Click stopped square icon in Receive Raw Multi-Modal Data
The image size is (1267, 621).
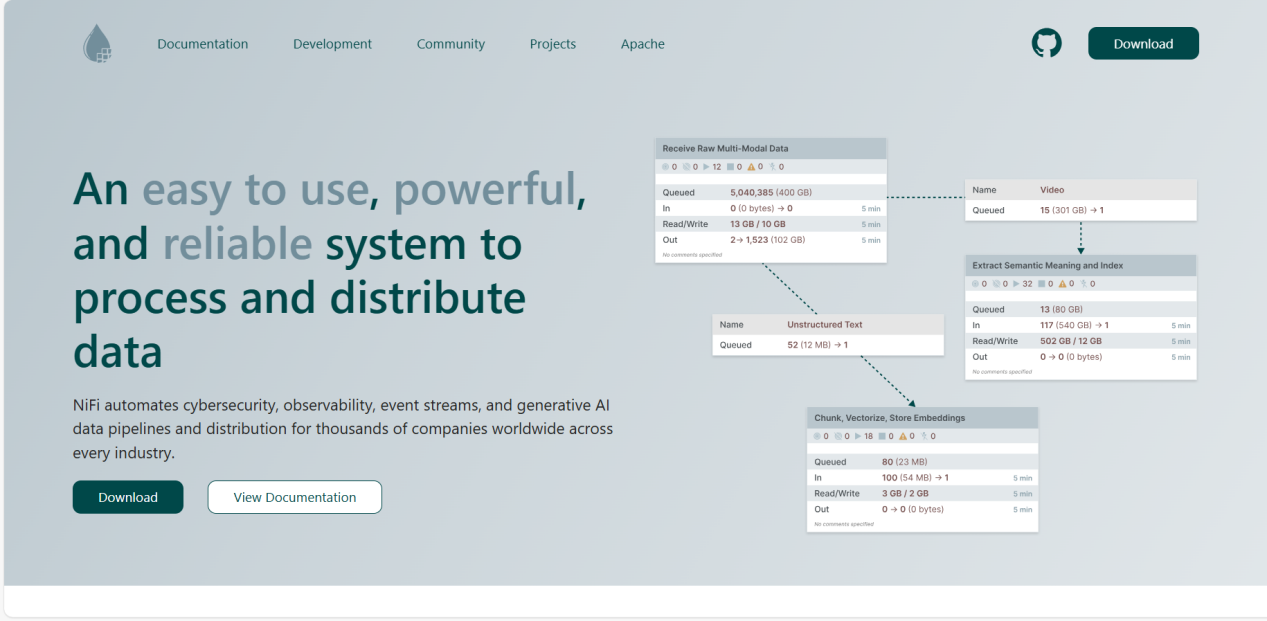(x=731, y=167)
